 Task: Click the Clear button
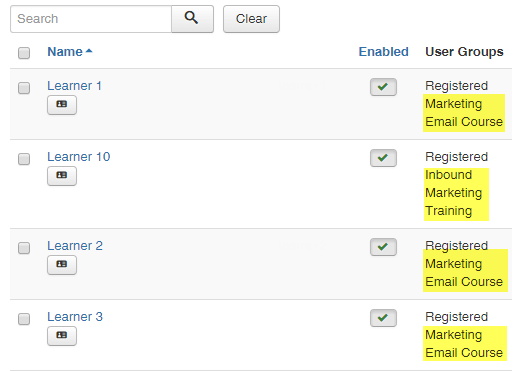click(x=251, y=19)
